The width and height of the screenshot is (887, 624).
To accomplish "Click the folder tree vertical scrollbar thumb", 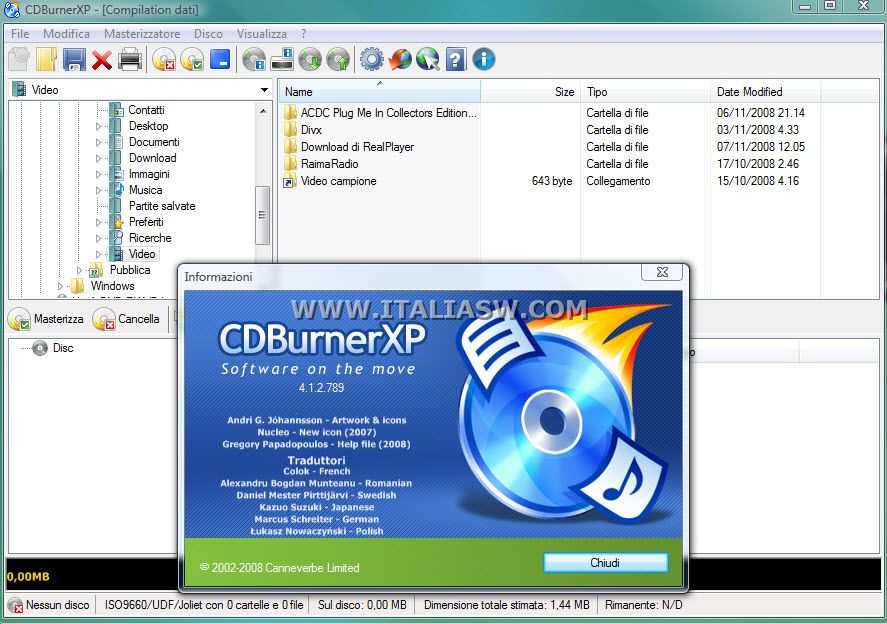I will (x=262, y=215).
